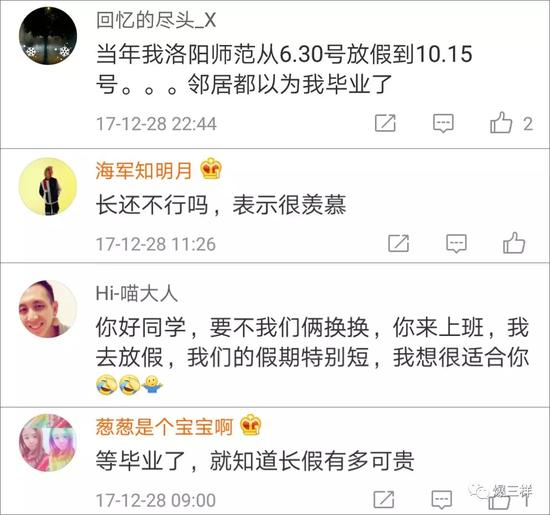Tap the crown badge next to 海军知明月
Image resolution: width=550 pixels, height=515 pixels.
click(211, 169)
